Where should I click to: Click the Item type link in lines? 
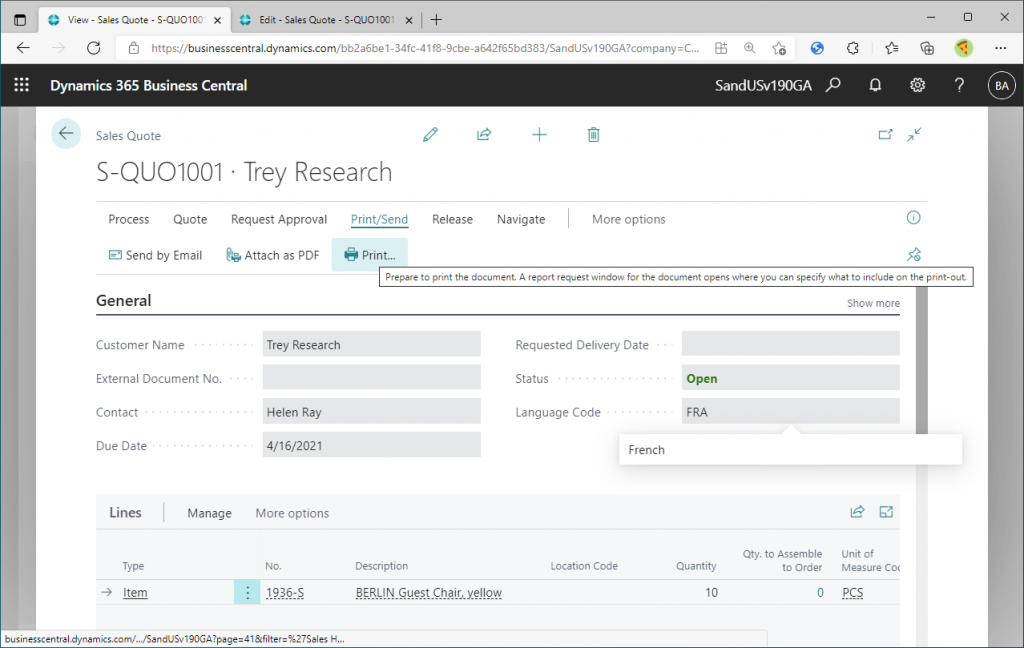click(135, 592)
